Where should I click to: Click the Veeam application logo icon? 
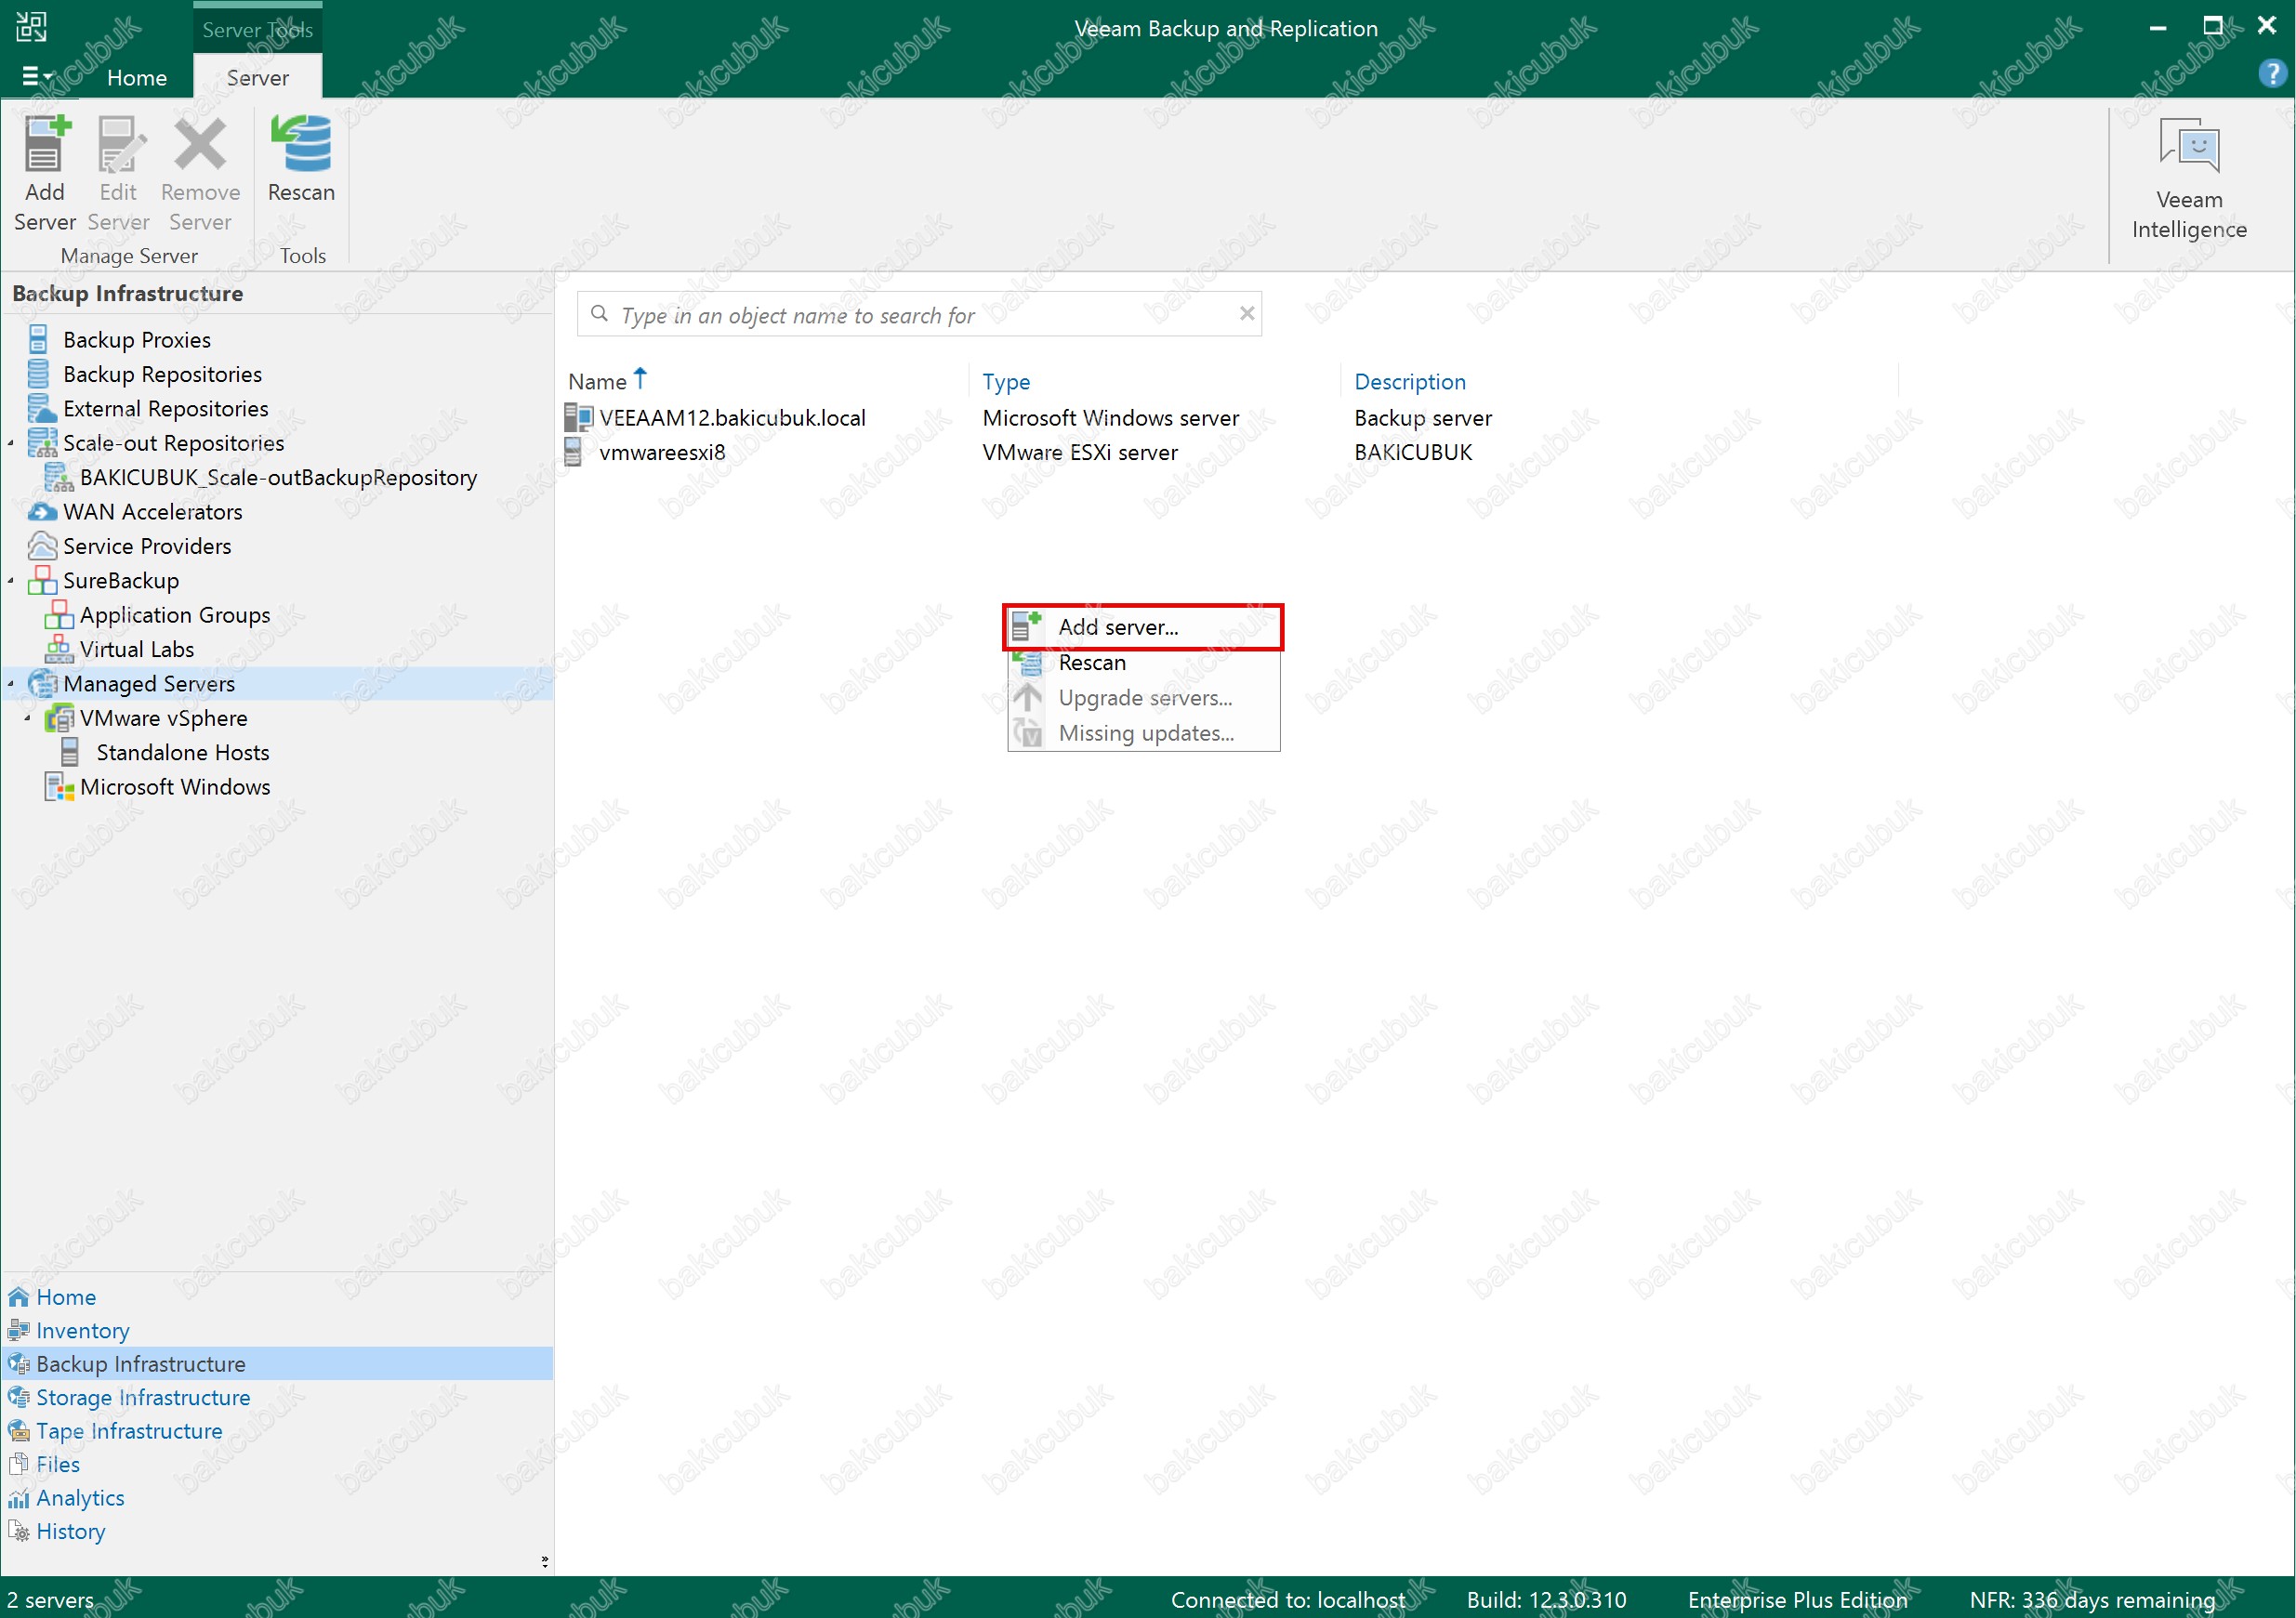(x=31, y=26)
